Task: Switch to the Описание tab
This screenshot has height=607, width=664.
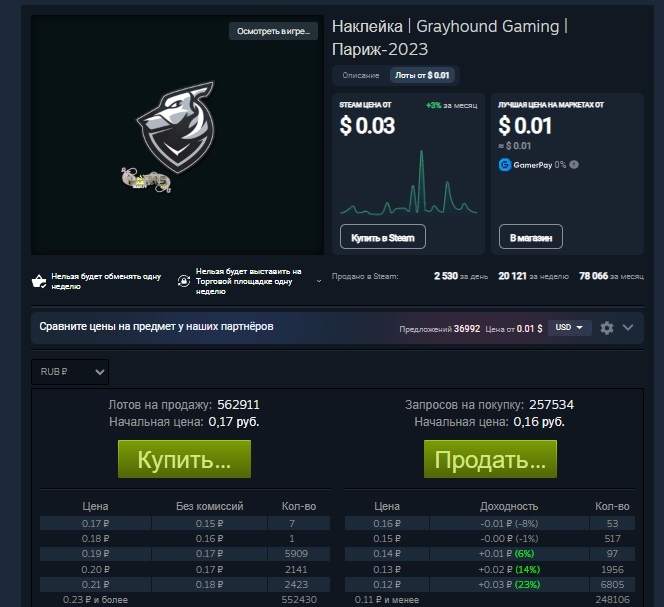Action: (x=360, y=75)
